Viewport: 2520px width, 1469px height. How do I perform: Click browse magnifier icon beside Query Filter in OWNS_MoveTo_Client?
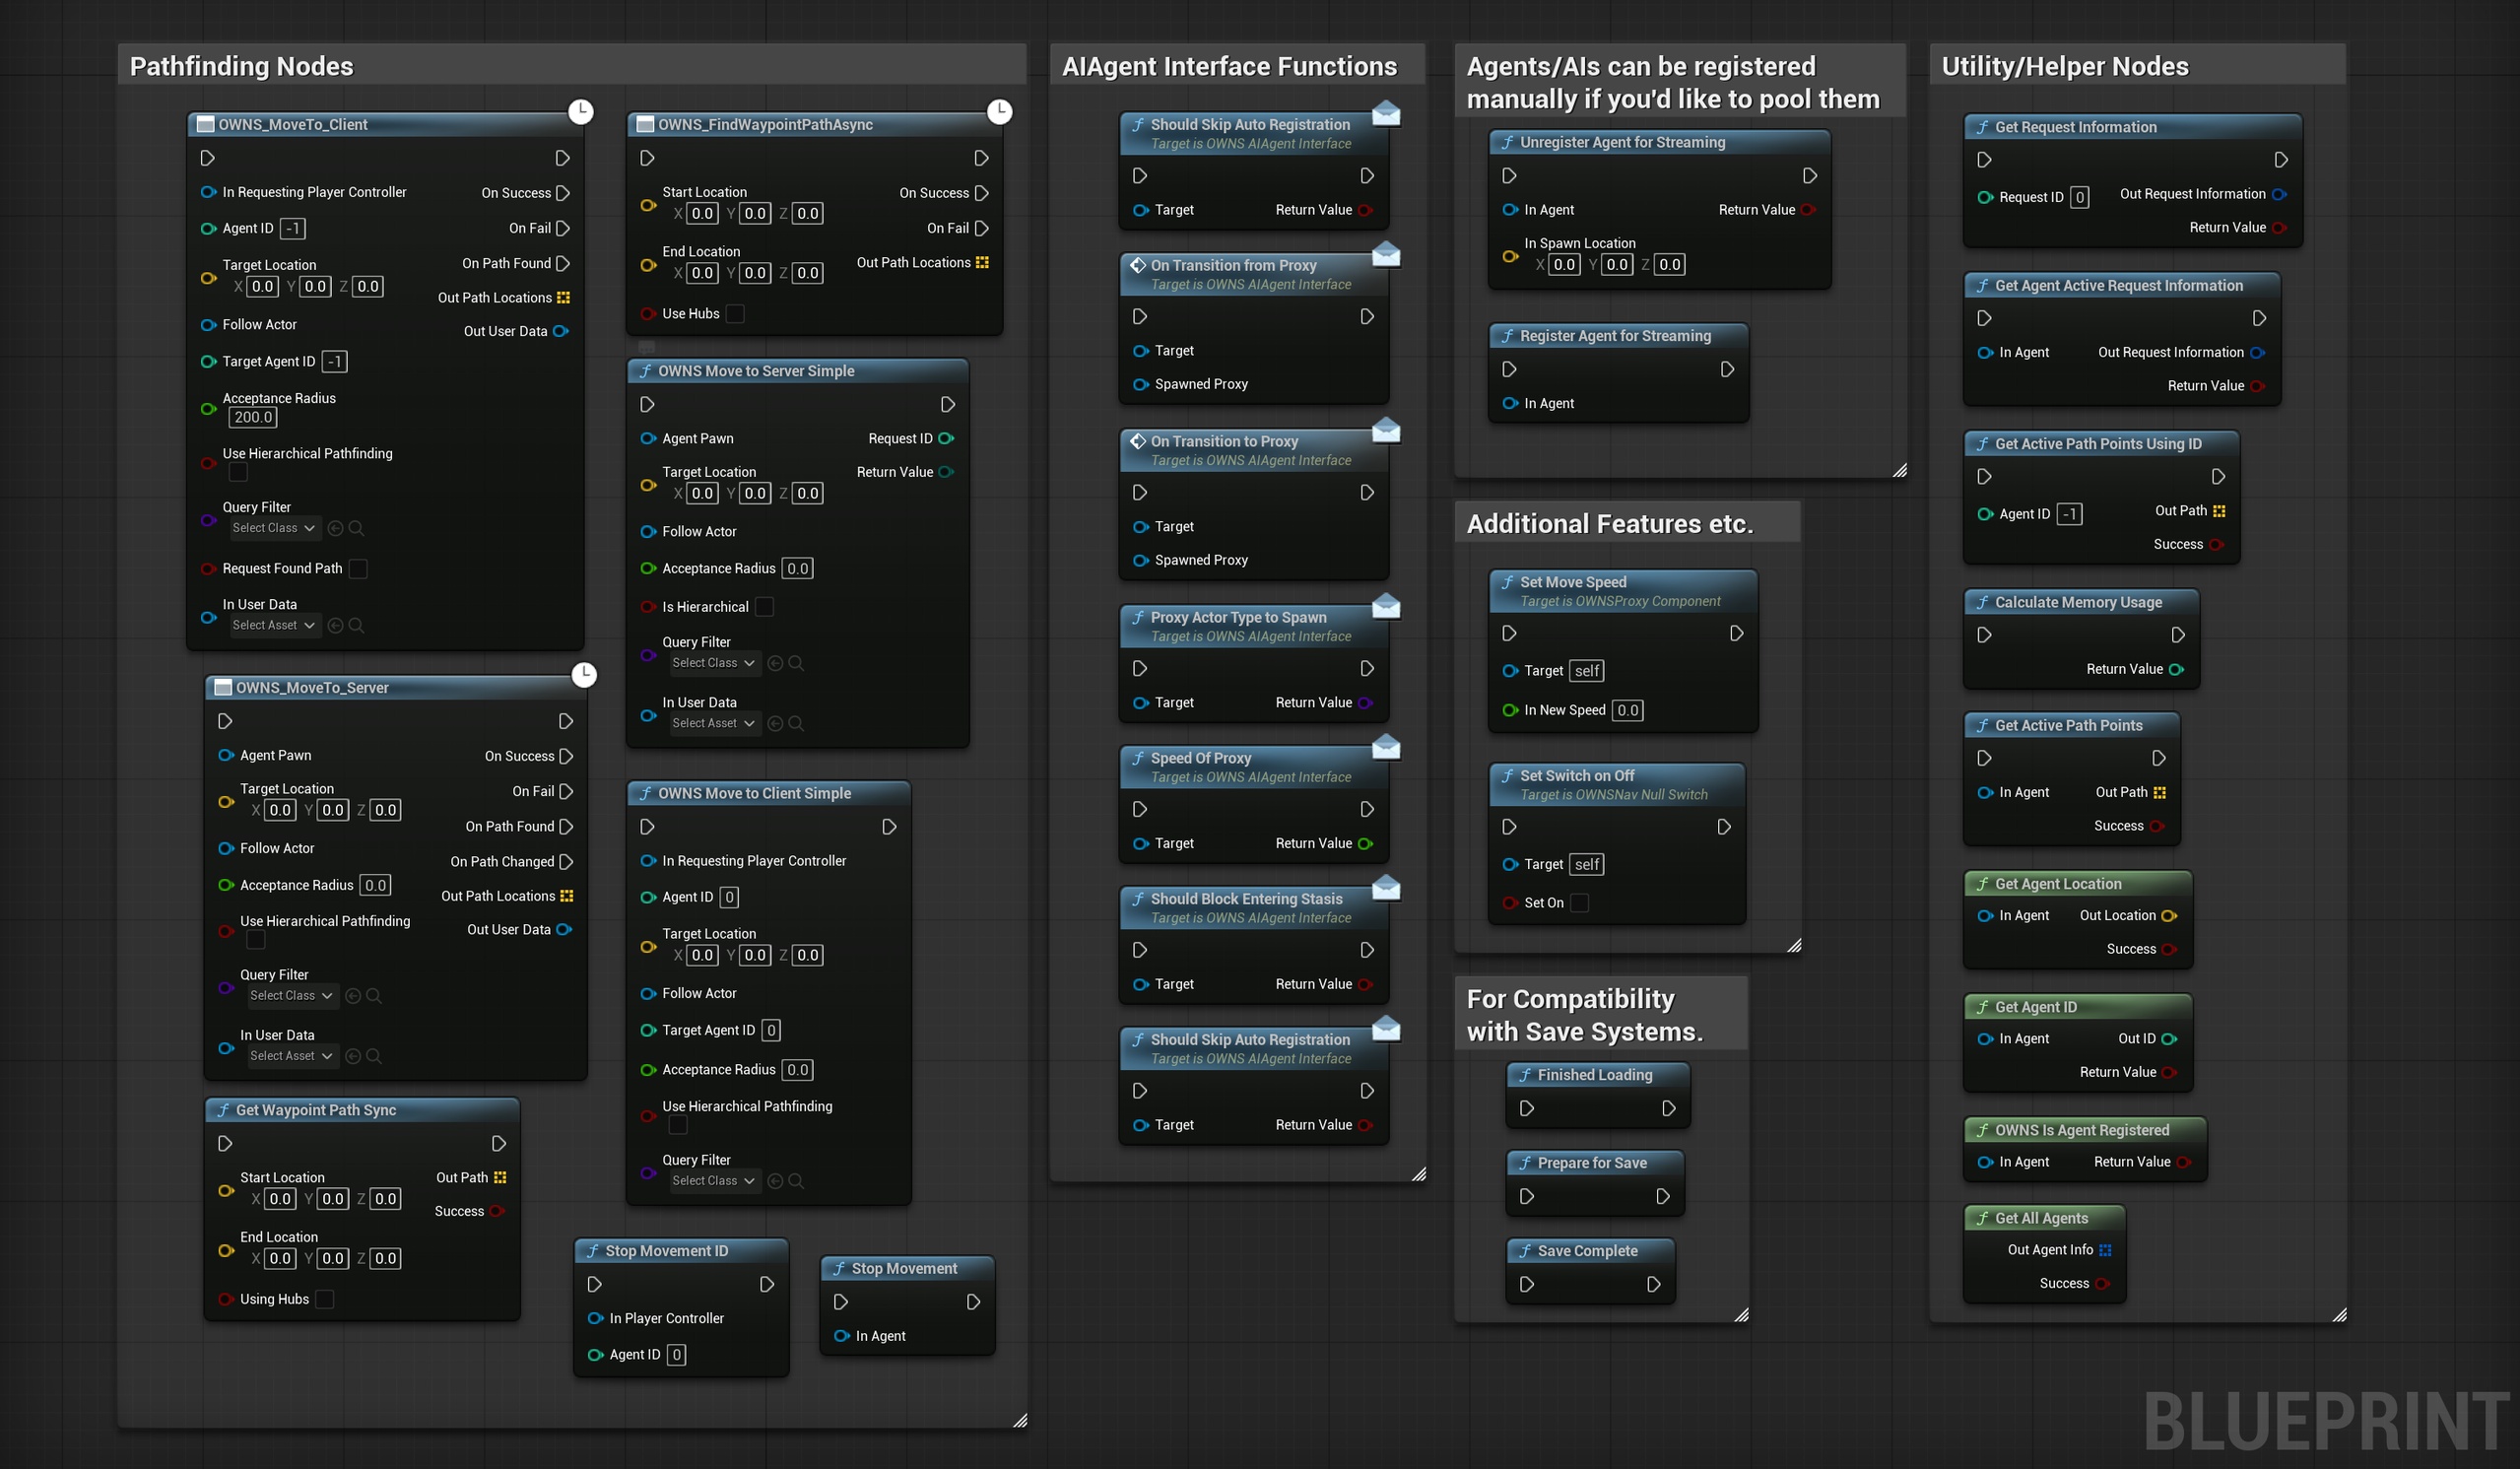[356, 528]
